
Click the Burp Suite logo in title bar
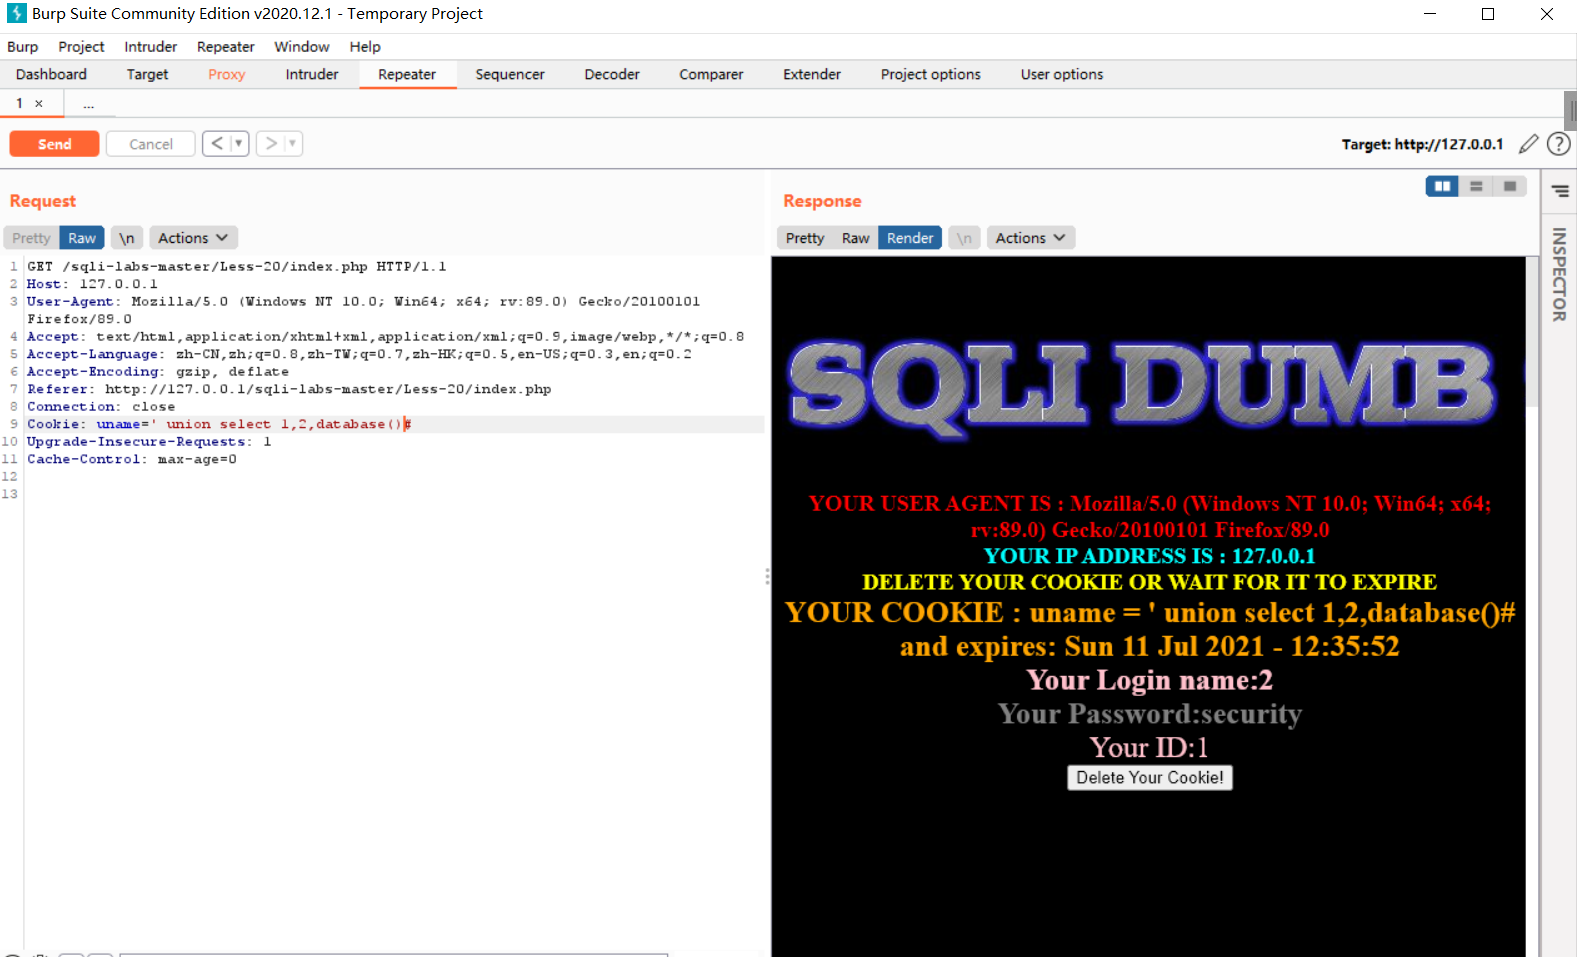click(16, 14)
